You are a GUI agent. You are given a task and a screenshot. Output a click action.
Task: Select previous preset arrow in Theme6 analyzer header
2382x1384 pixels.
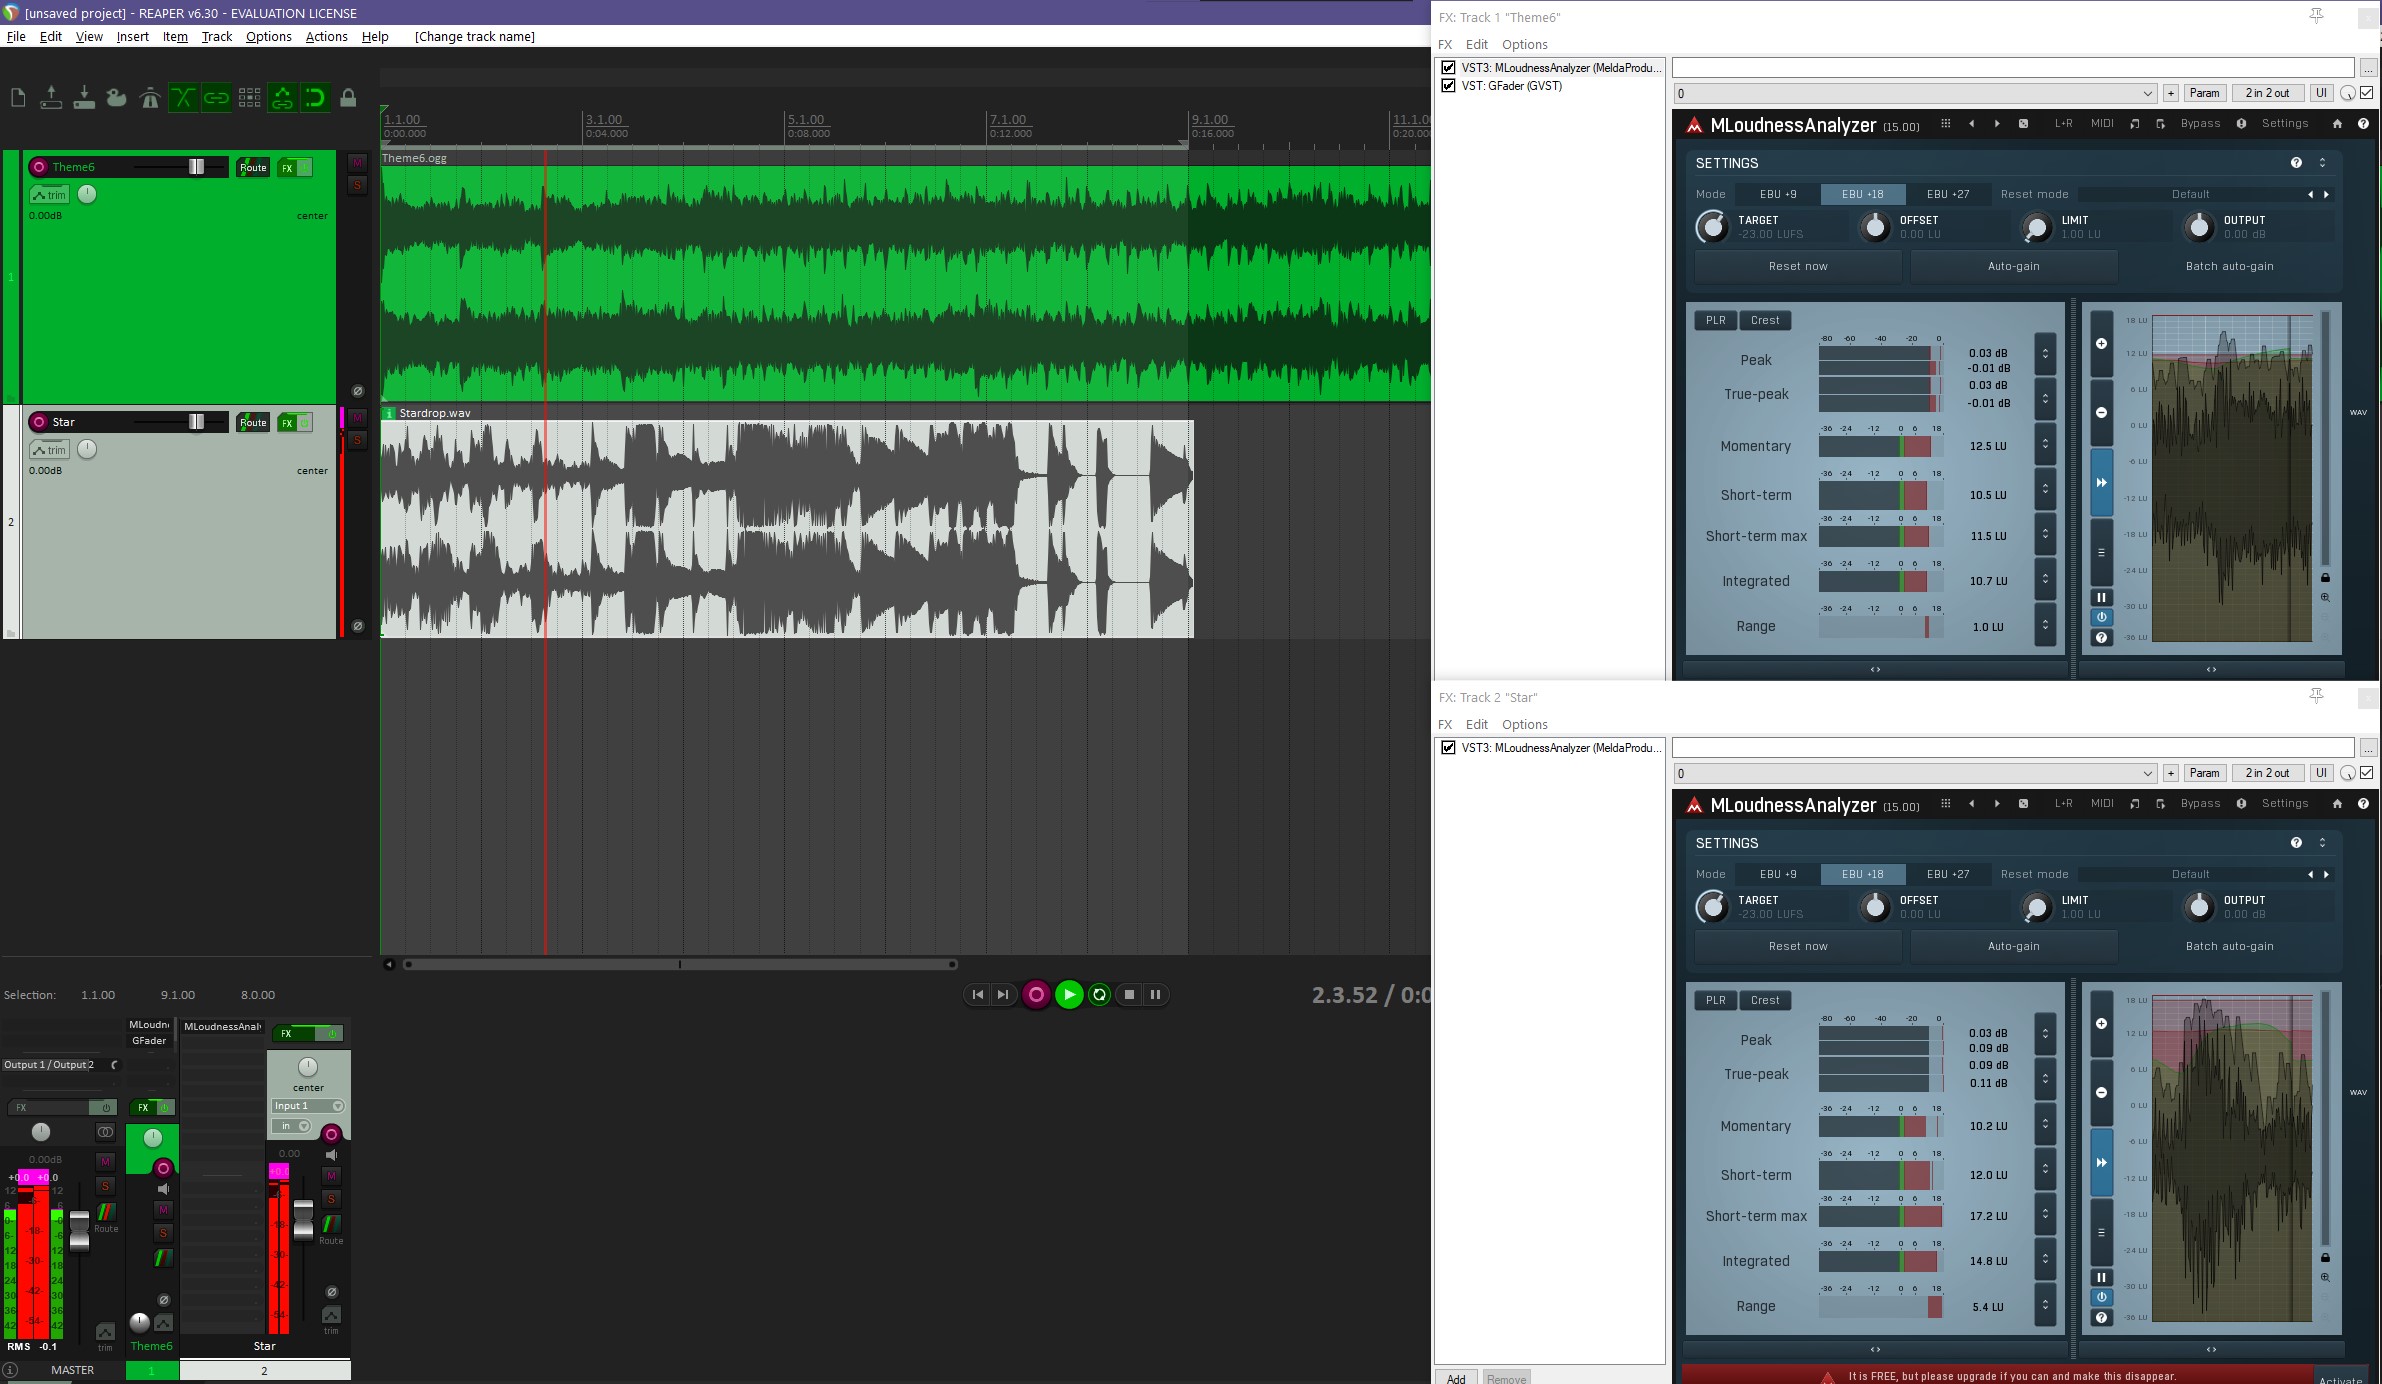tap(1971, 124)
